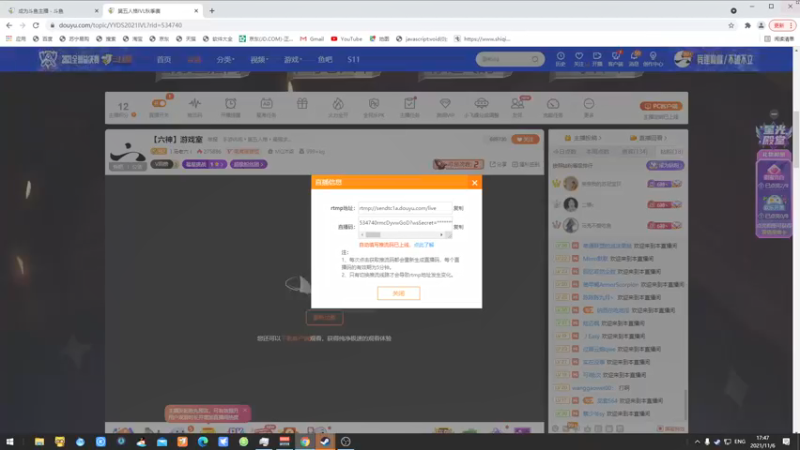The image size is (800, 450).
Task: Open the 首页 home nav item
Action: point(164,60)
